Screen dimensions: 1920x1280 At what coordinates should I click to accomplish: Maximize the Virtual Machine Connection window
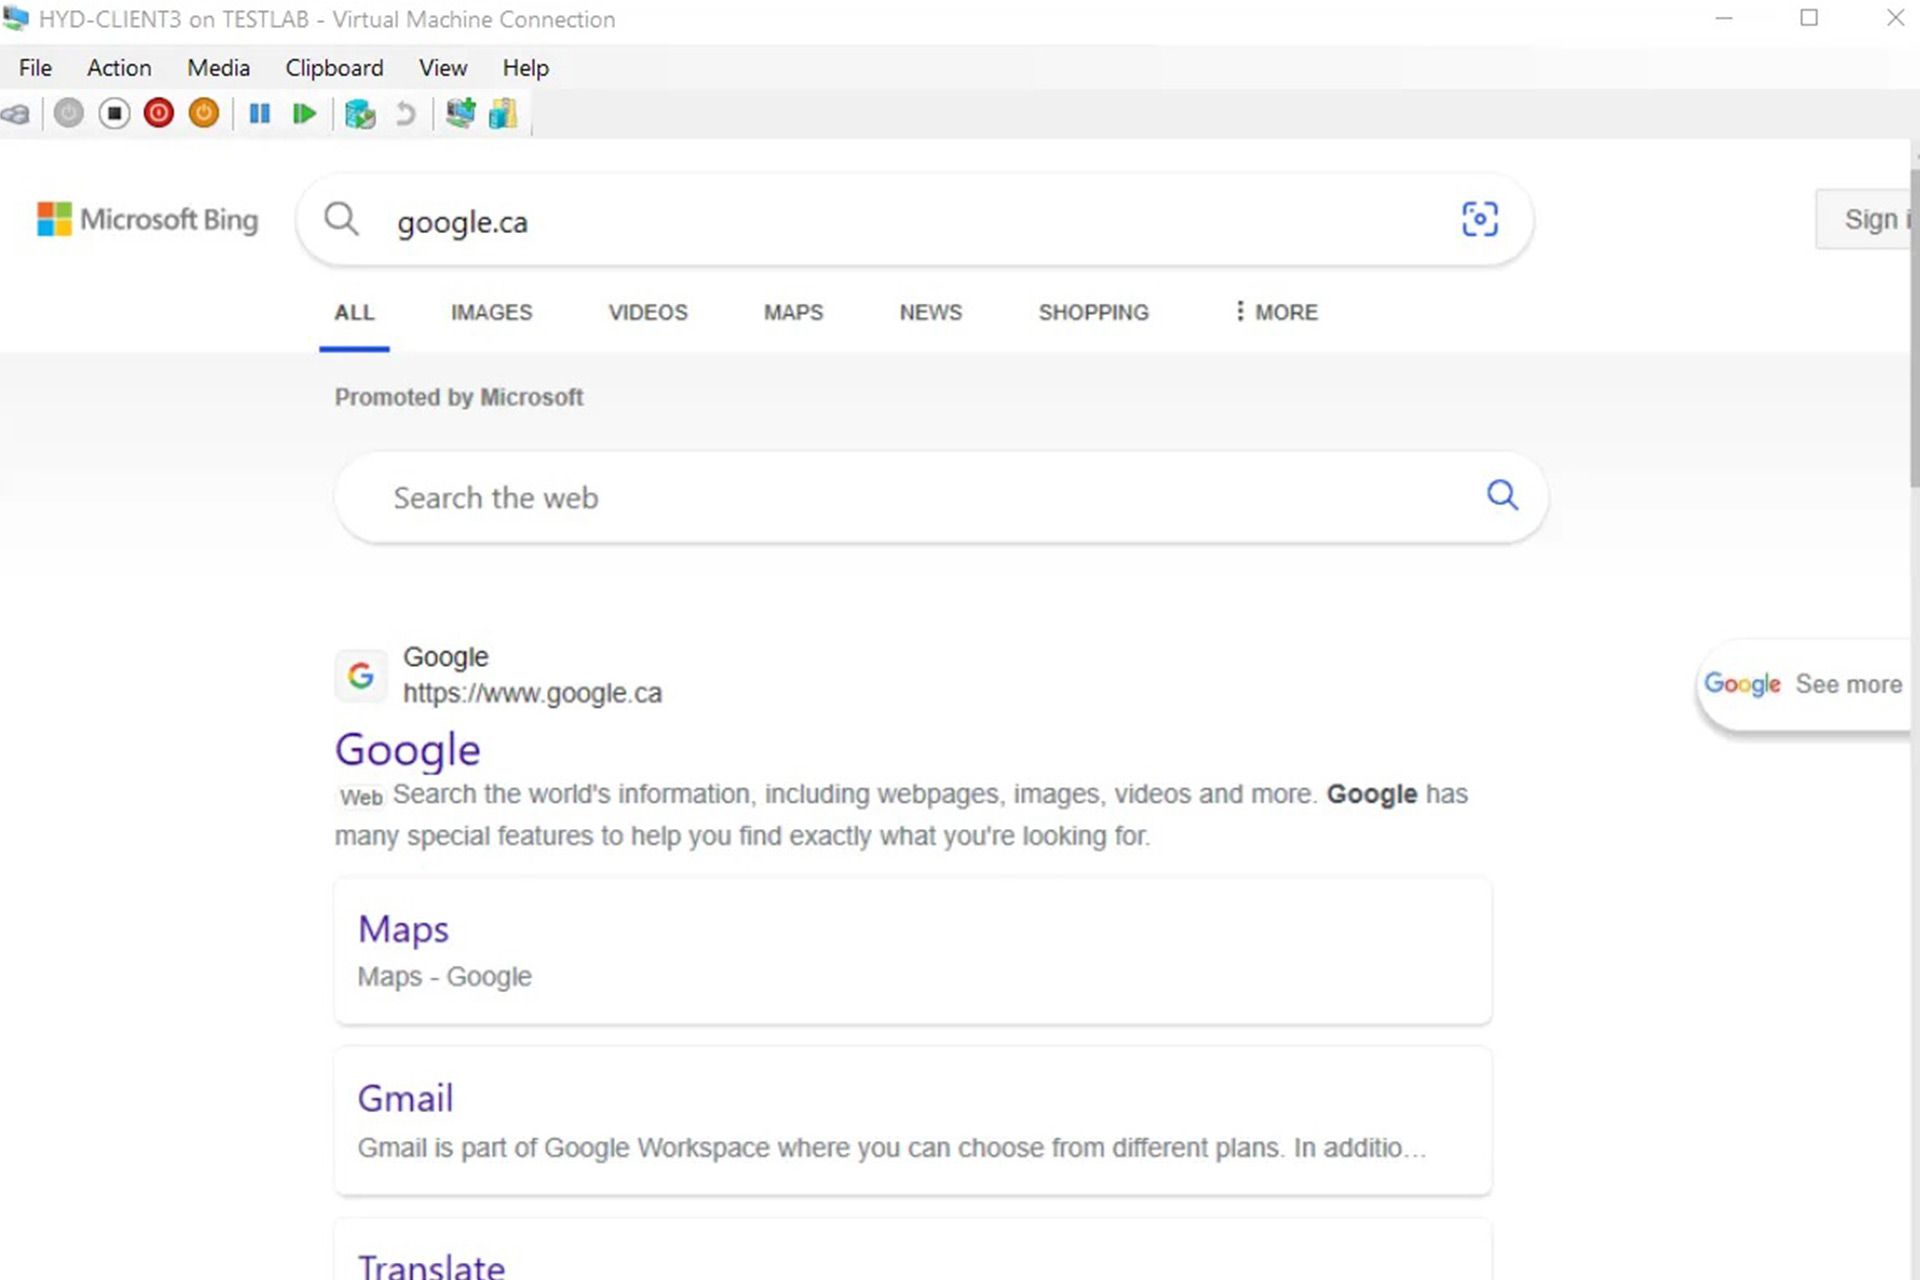[x=1809, y=18]
